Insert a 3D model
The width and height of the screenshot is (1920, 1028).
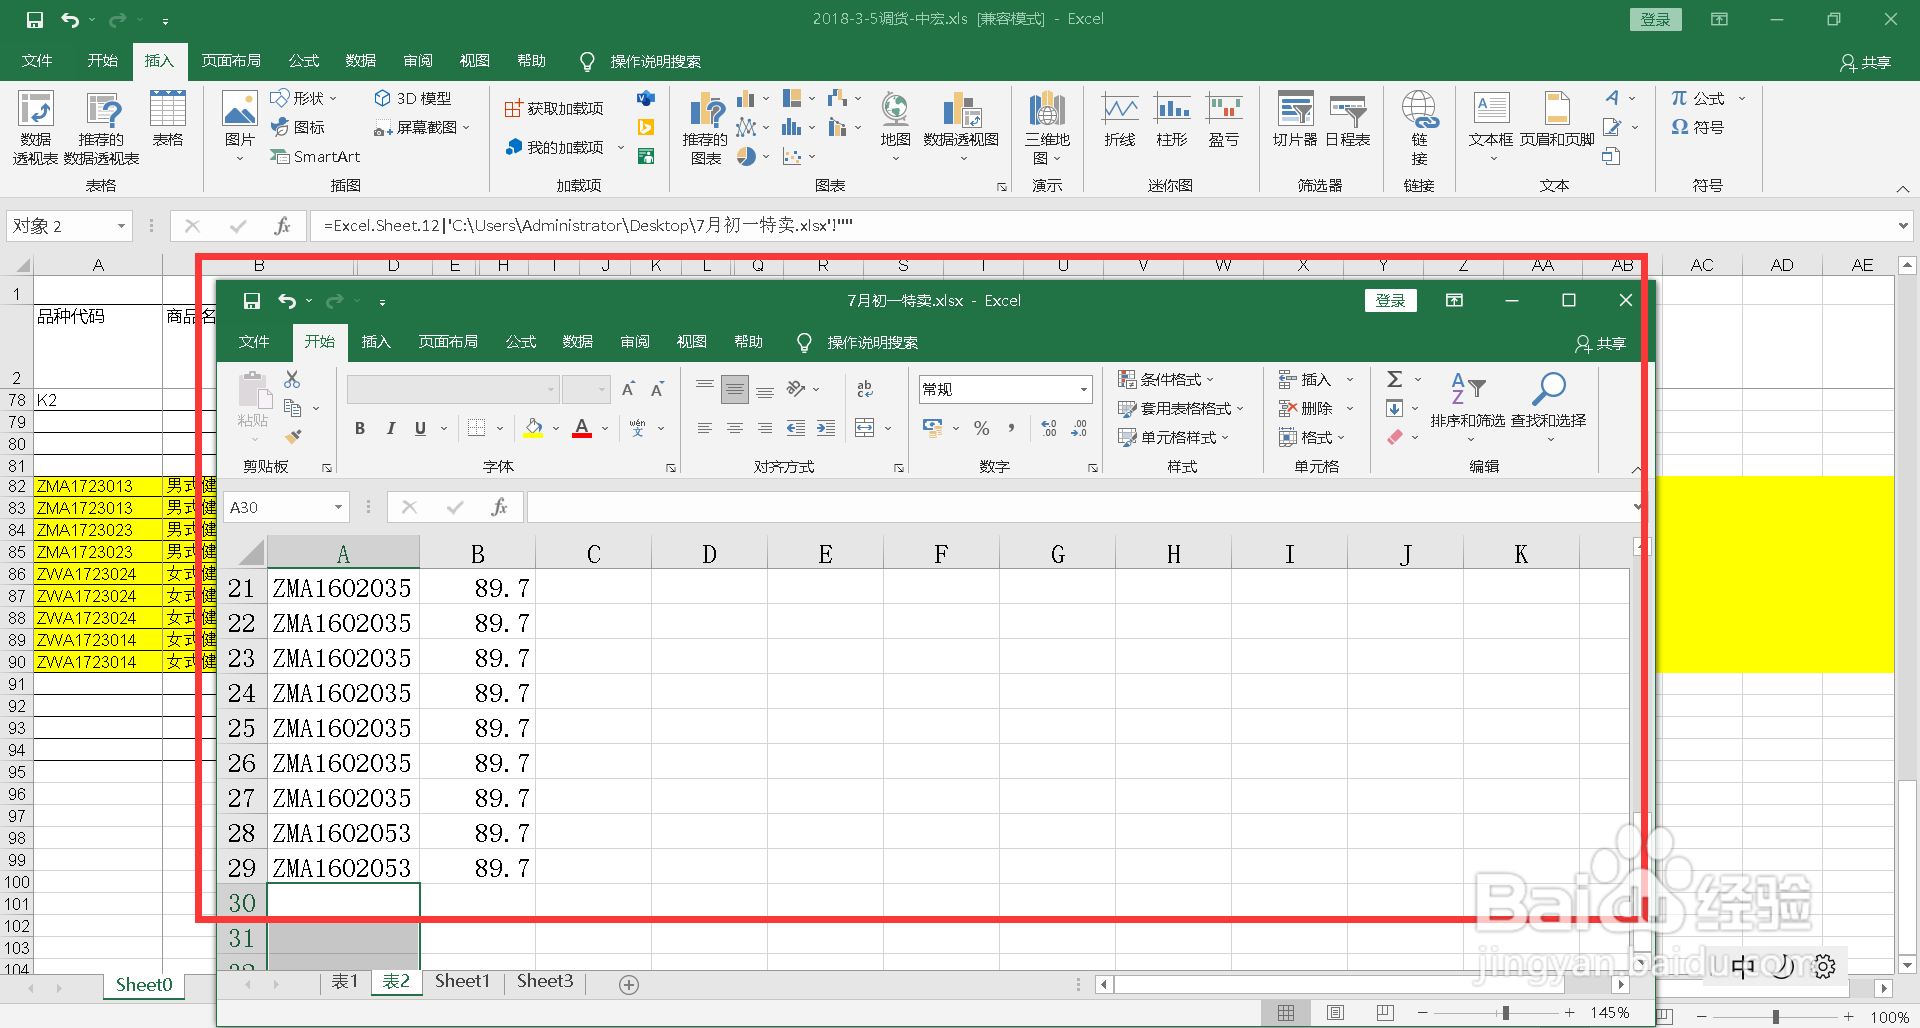click(412, 98)
